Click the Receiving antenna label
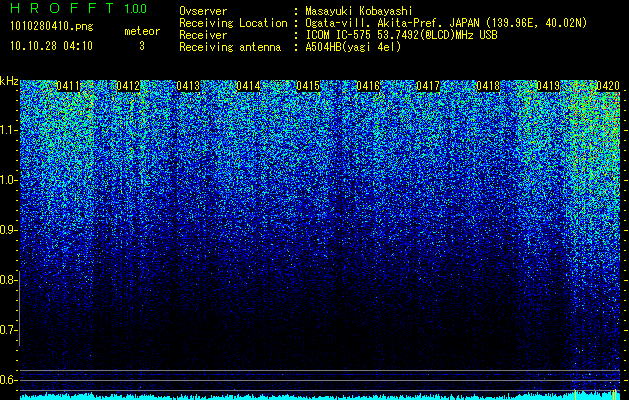This screenshot has width=629, height=400. [x=230, y=47]
